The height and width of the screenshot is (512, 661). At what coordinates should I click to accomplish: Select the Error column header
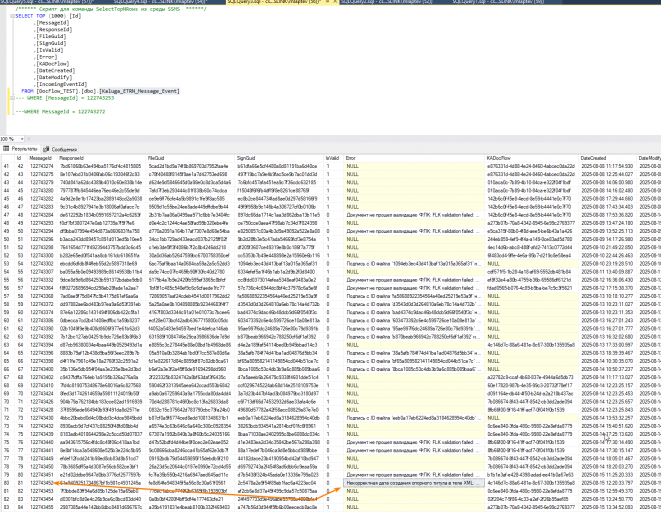(x=414, y=158)
